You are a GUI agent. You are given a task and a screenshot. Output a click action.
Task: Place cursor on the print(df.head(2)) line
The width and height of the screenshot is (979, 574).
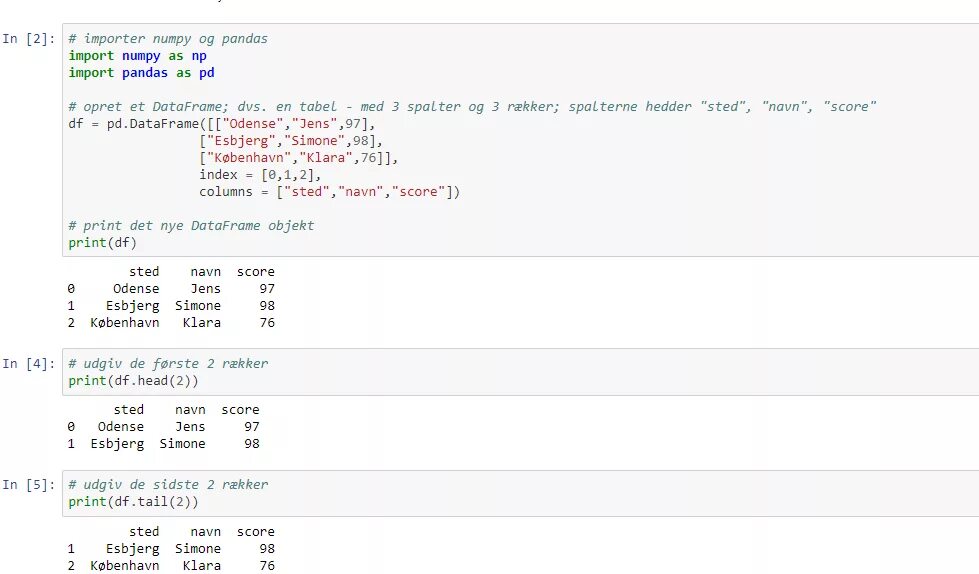coord(134,381)
